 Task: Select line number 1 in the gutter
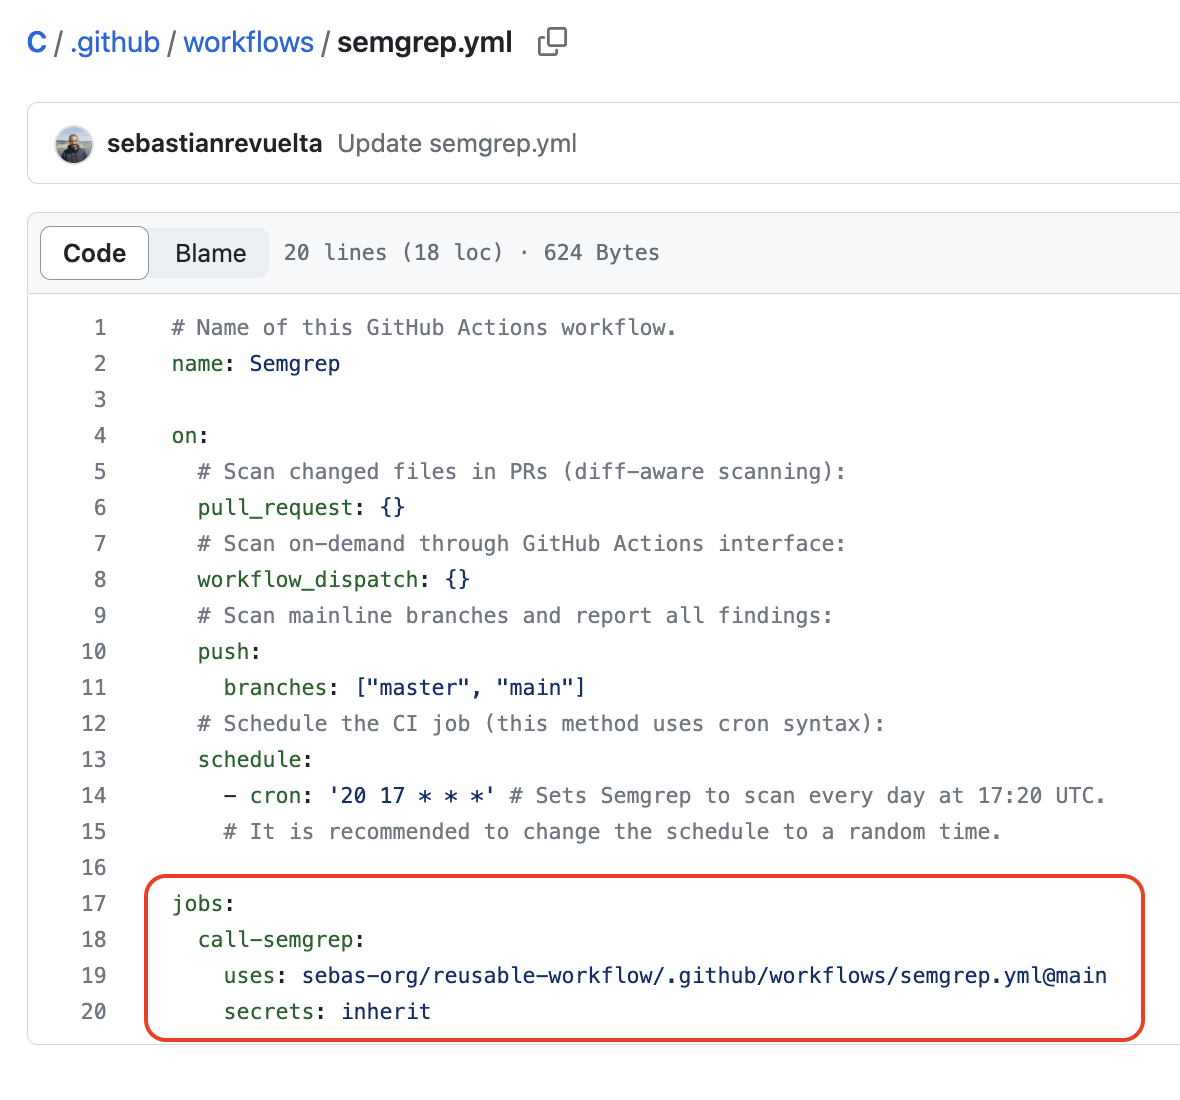tap(99, 328)
